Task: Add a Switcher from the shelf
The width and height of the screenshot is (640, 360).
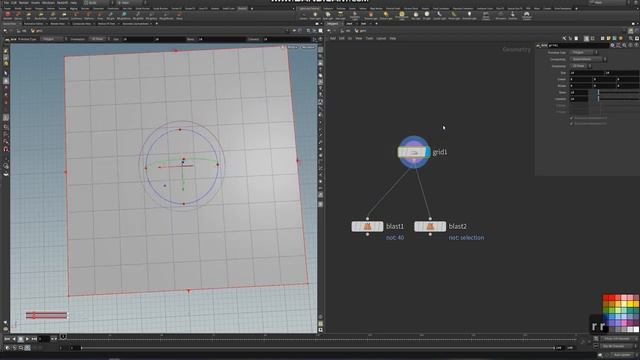Action: 513,16
